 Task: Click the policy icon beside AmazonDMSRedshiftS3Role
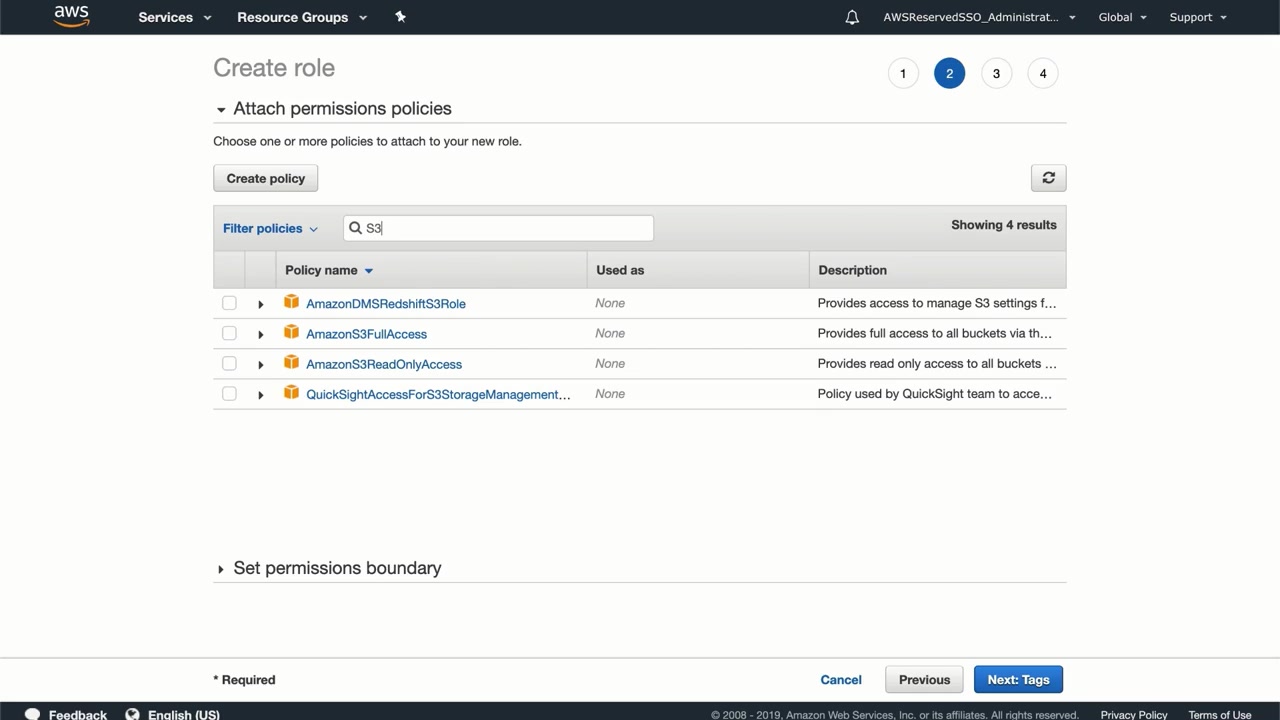click(x=291, y=302)
